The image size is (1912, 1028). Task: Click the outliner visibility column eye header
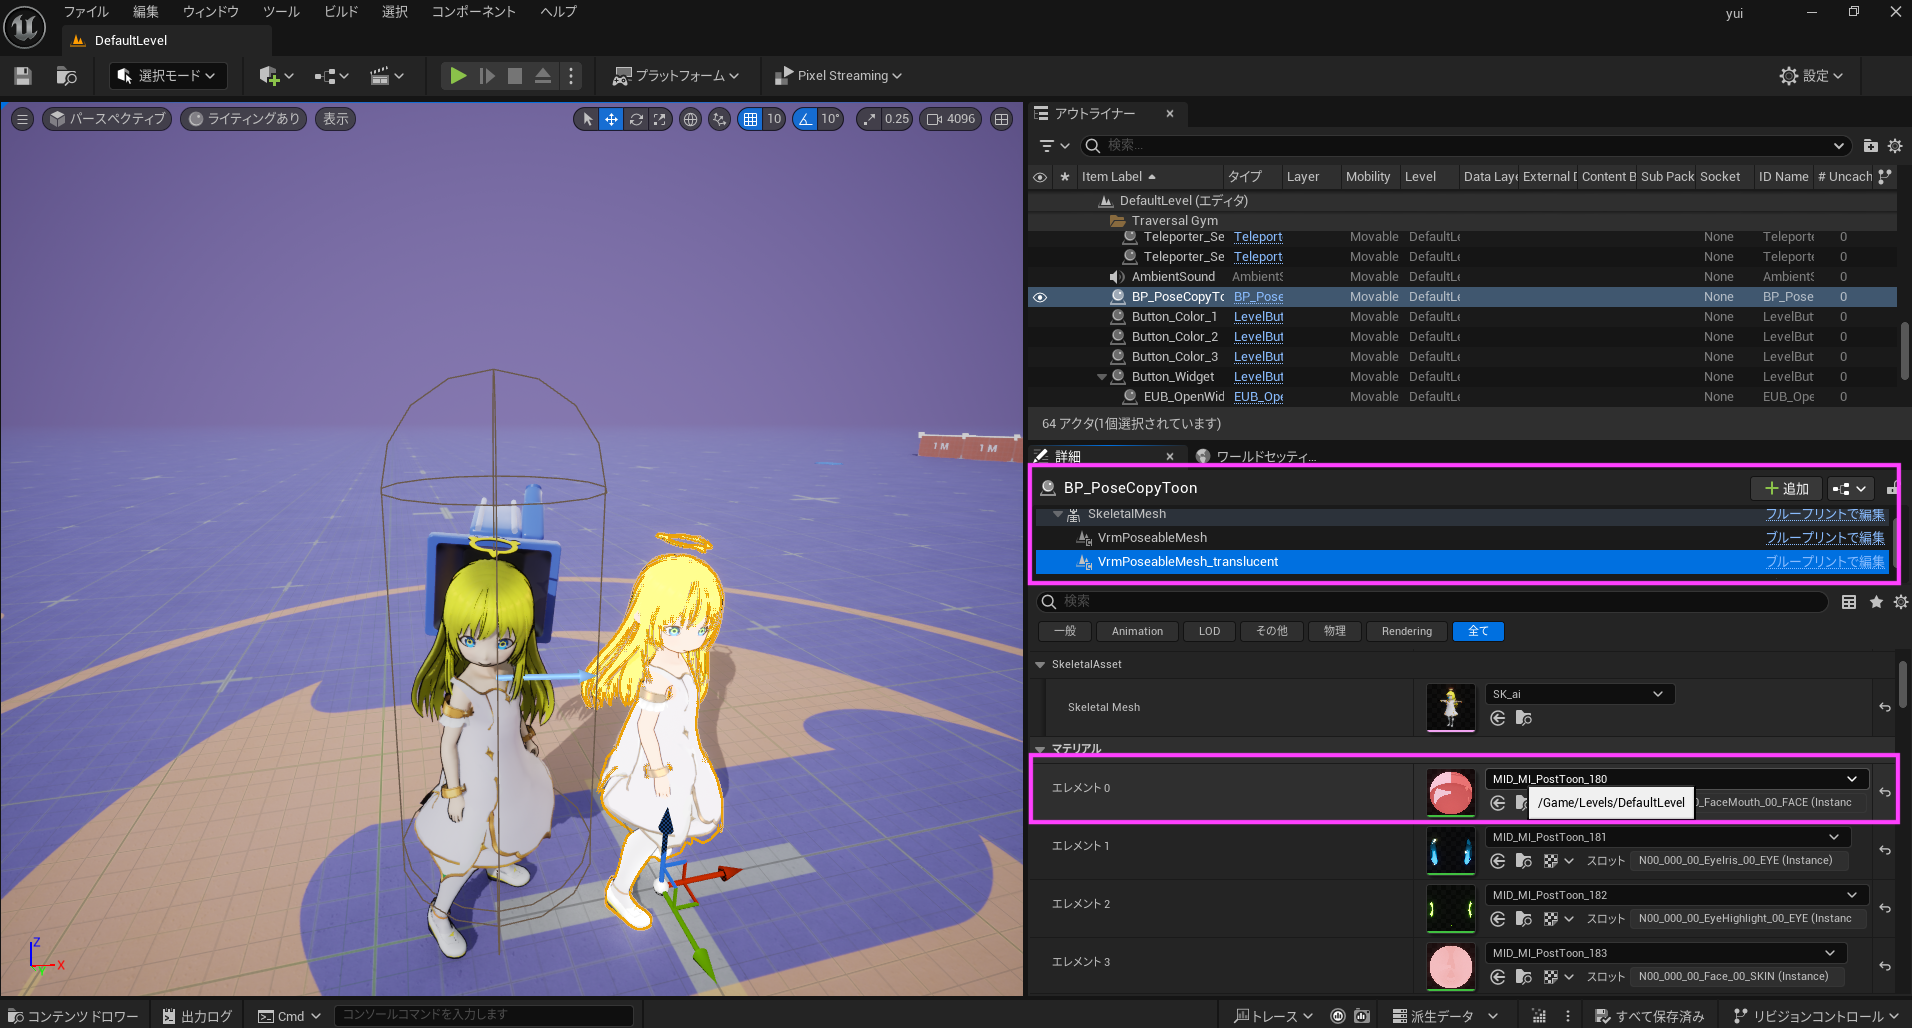pyautogui.click(x=1040, y=177)
